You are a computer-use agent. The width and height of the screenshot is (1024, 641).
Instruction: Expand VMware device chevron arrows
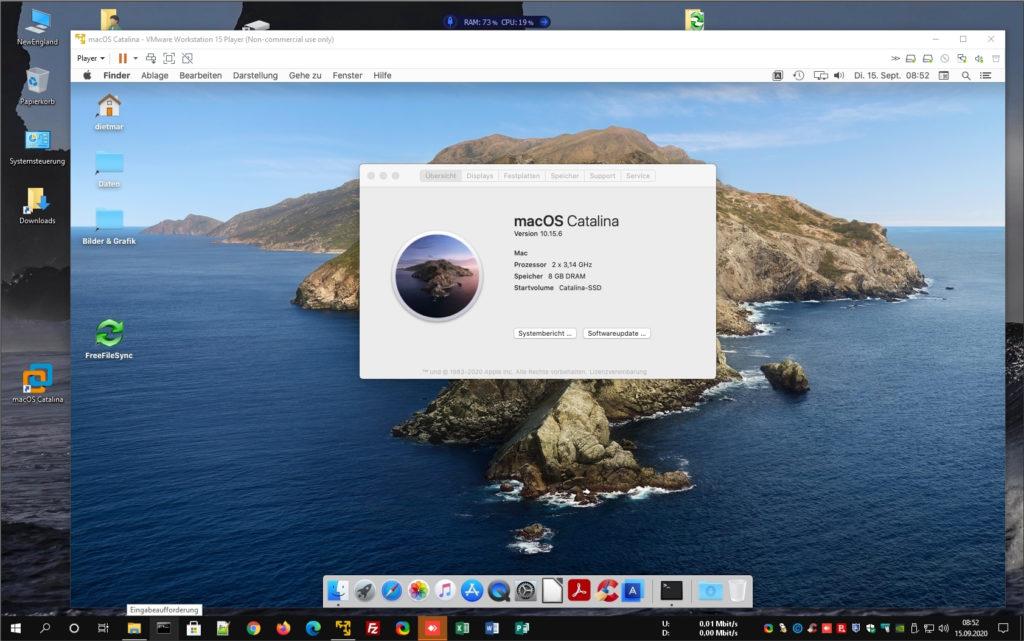(895, 59)
